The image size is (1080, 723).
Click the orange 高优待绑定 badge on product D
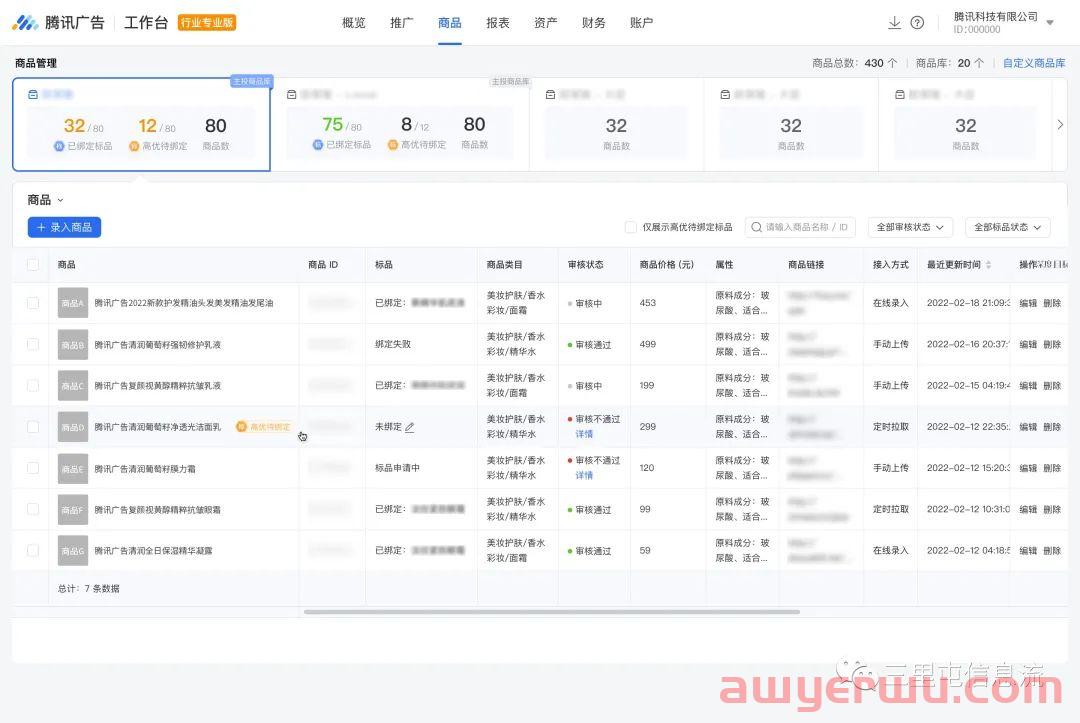click(264, 427)
